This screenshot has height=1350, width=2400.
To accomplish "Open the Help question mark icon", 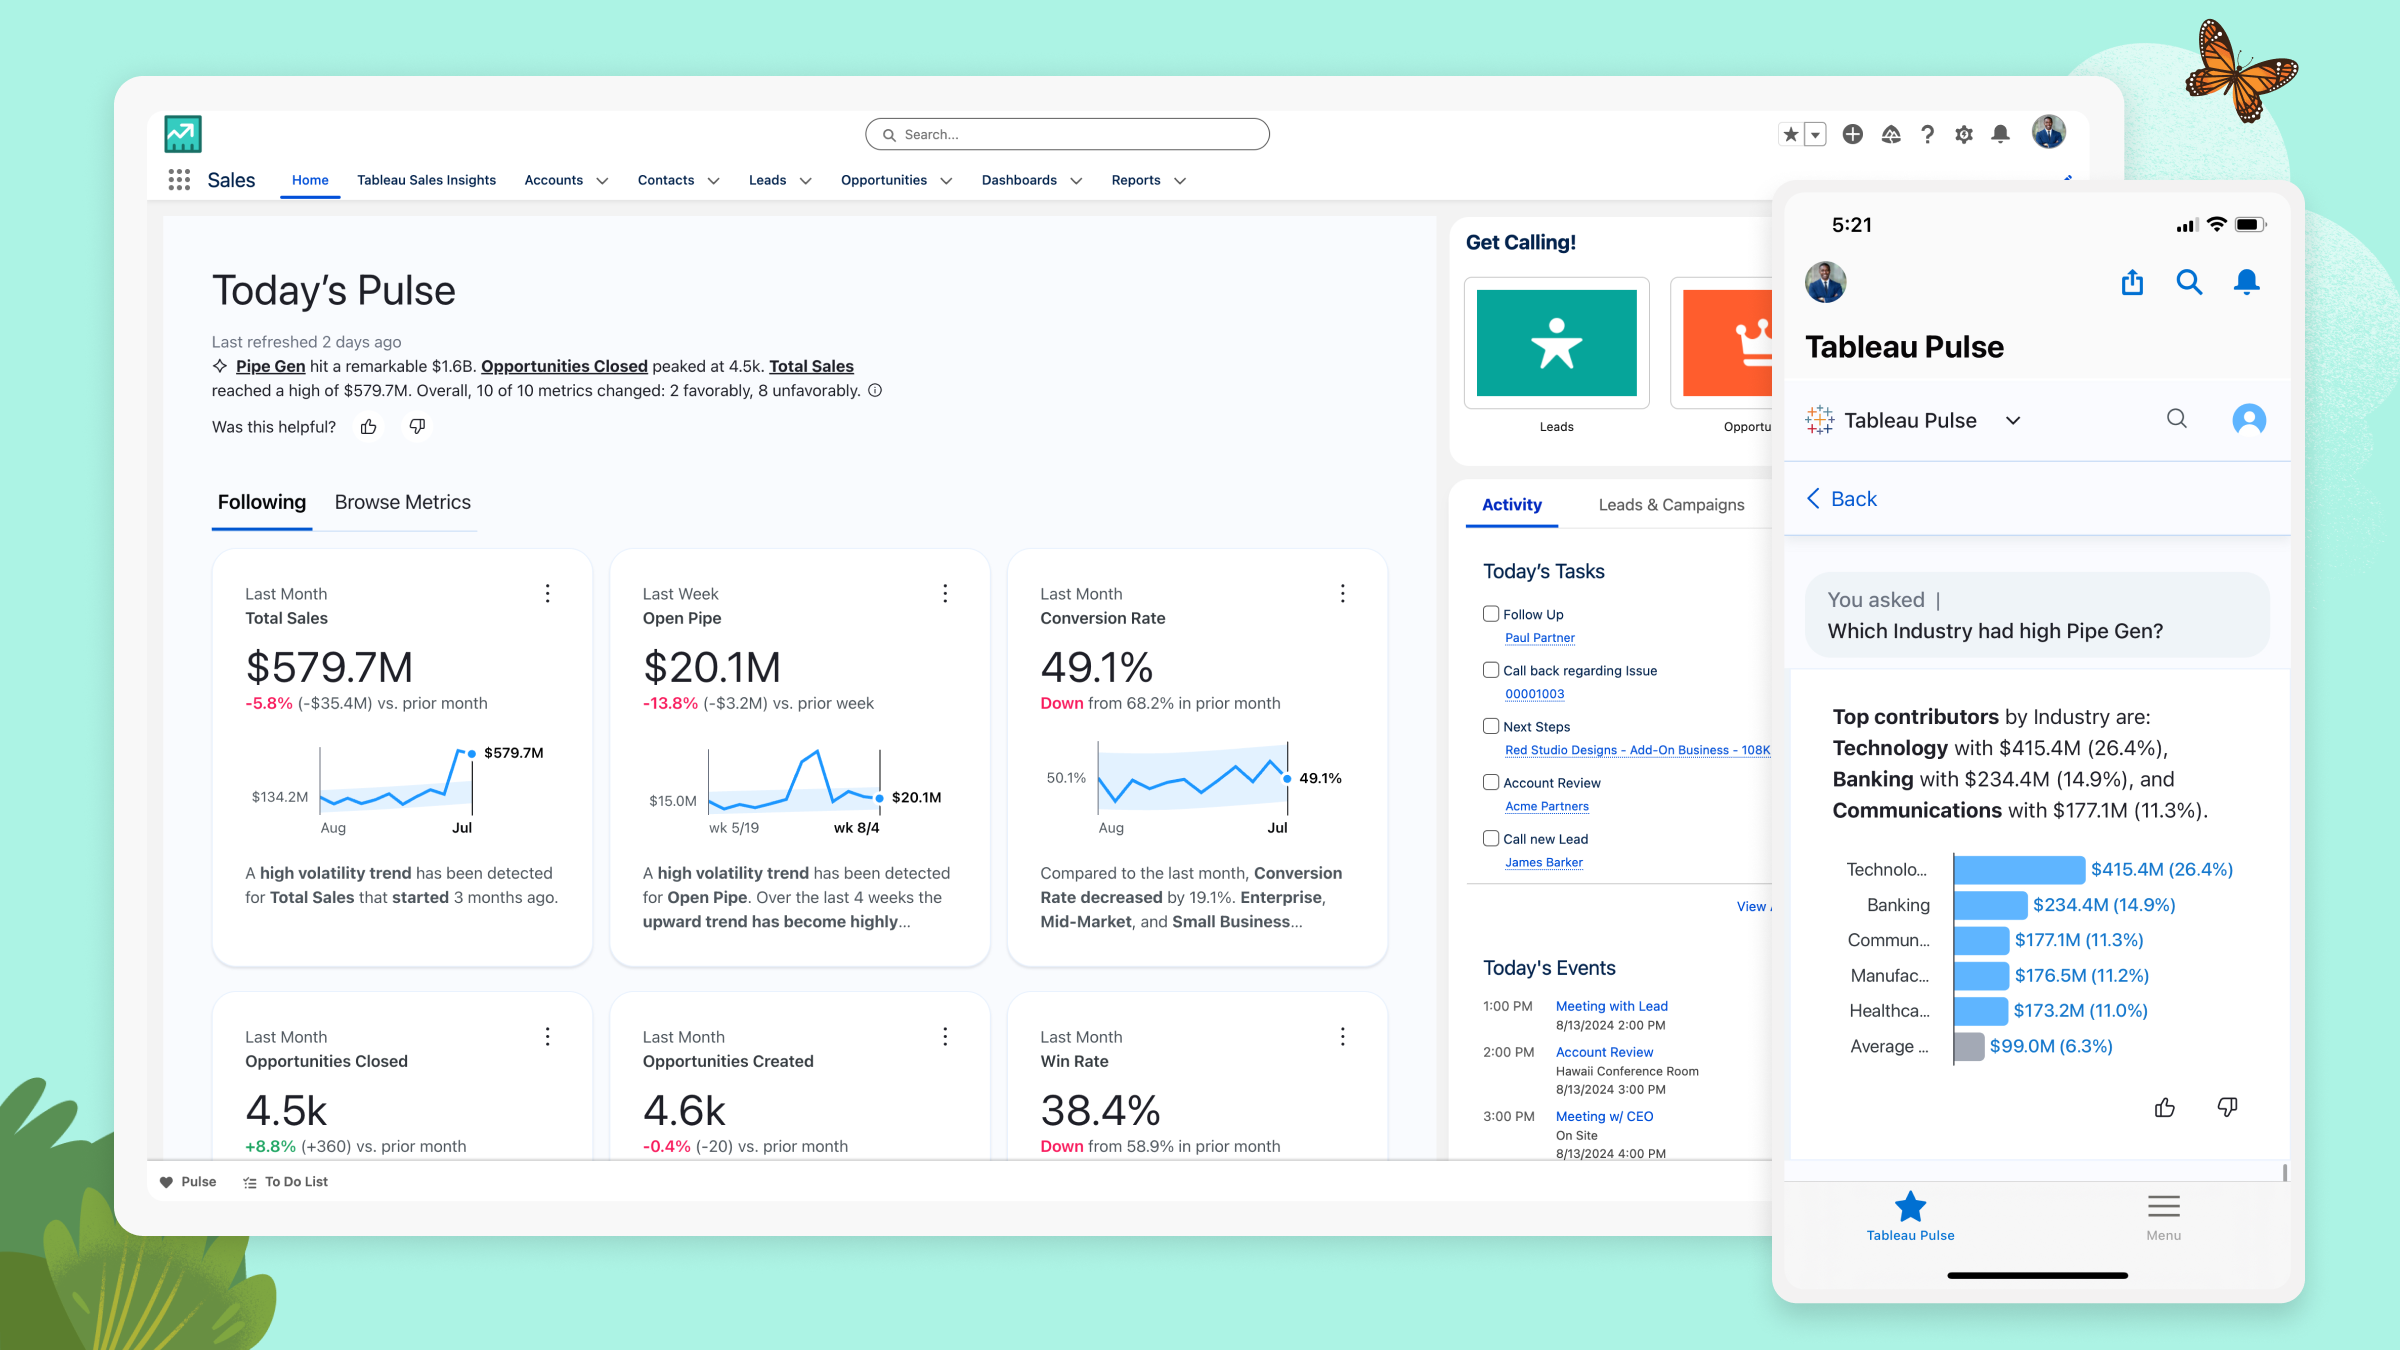I will point(1927,133).
